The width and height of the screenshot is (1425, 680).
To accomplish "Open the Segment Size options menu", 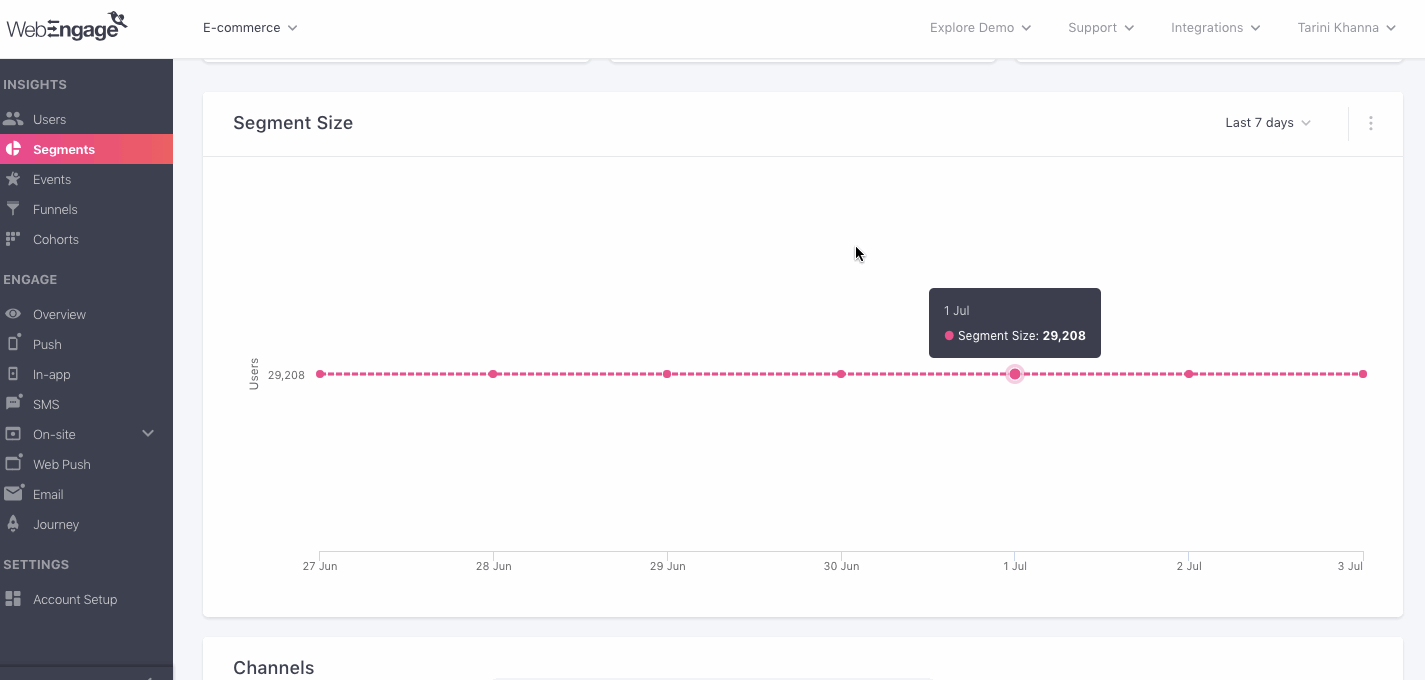I will (x=1371, y=122).
